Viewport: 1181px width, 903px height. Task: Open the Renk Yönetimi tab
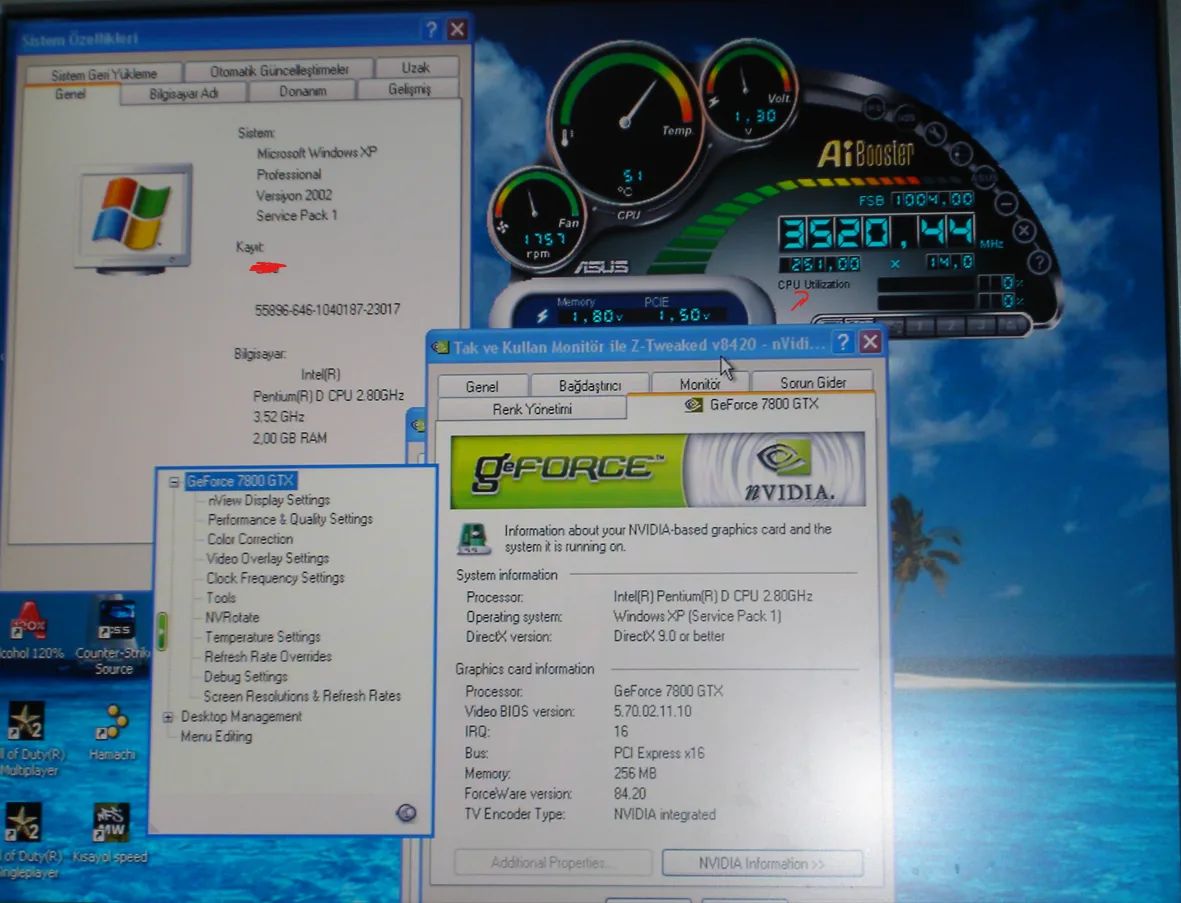coord(532,409)
